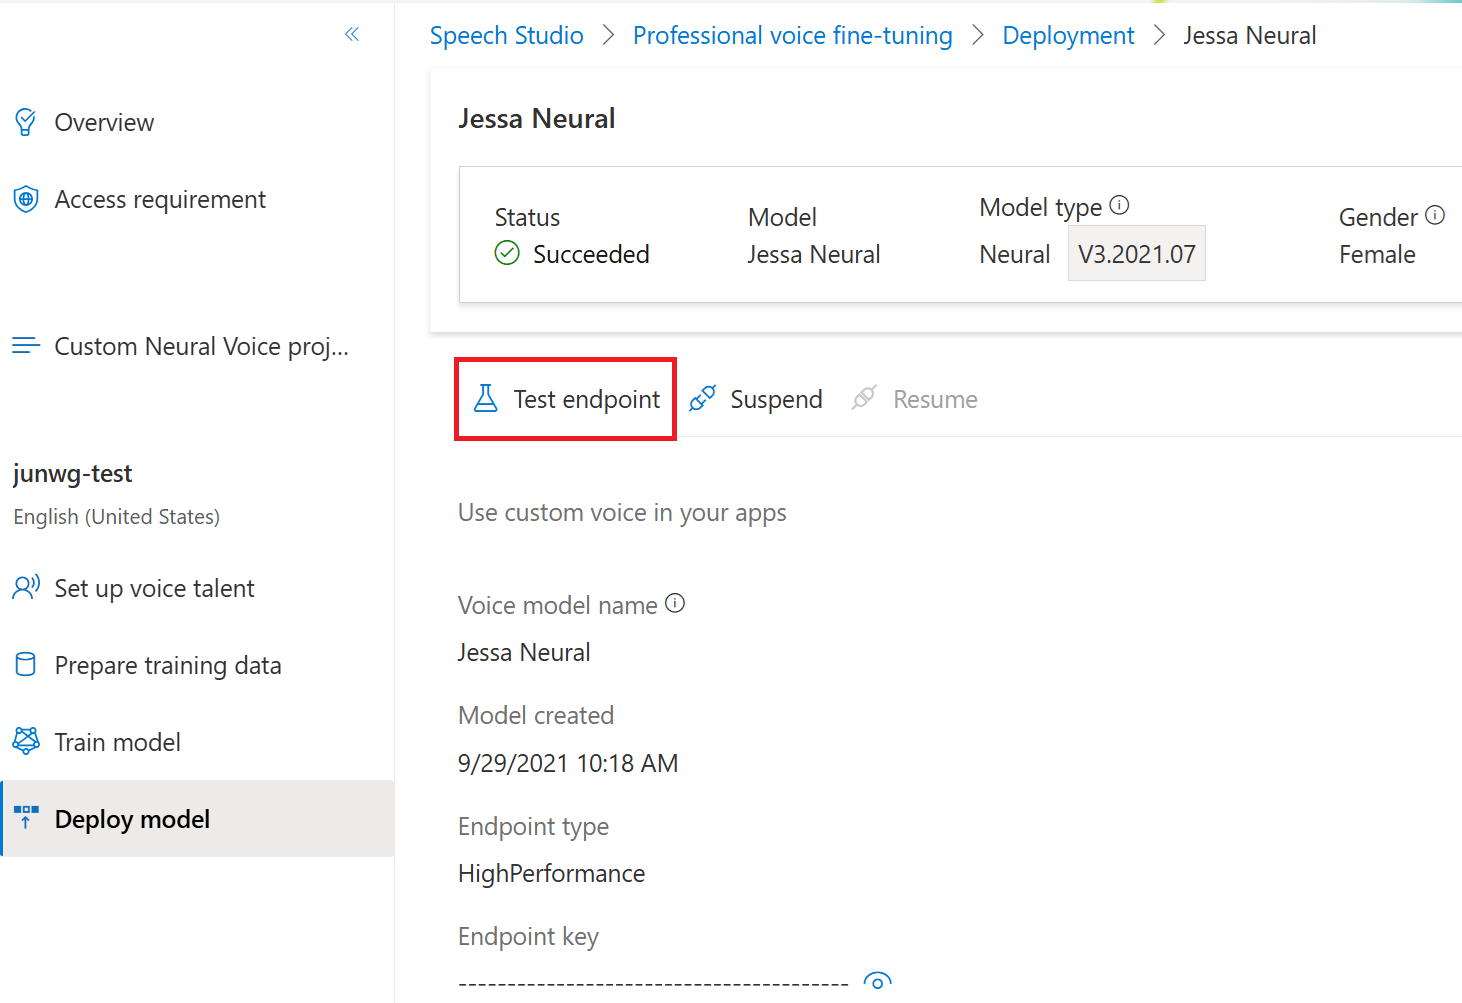Go to Speech Studio breadcrumb link
Viewport: 1462px width, 1003px height.
coord(506,36)
